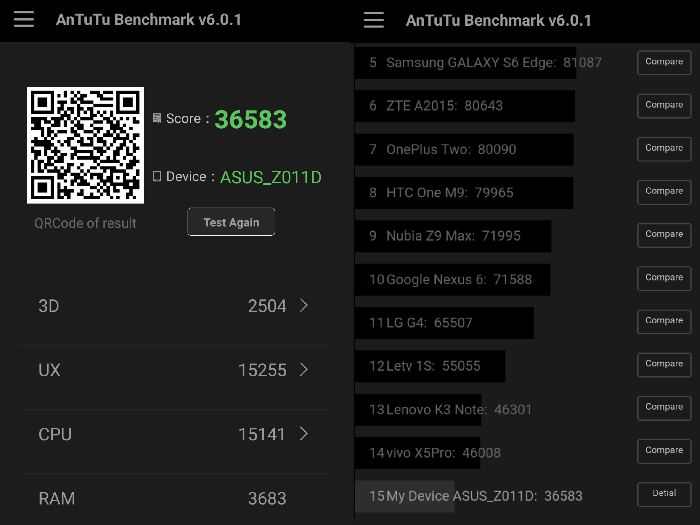Open hamburger menu in right AnTuTu screen

click(374, 20)
